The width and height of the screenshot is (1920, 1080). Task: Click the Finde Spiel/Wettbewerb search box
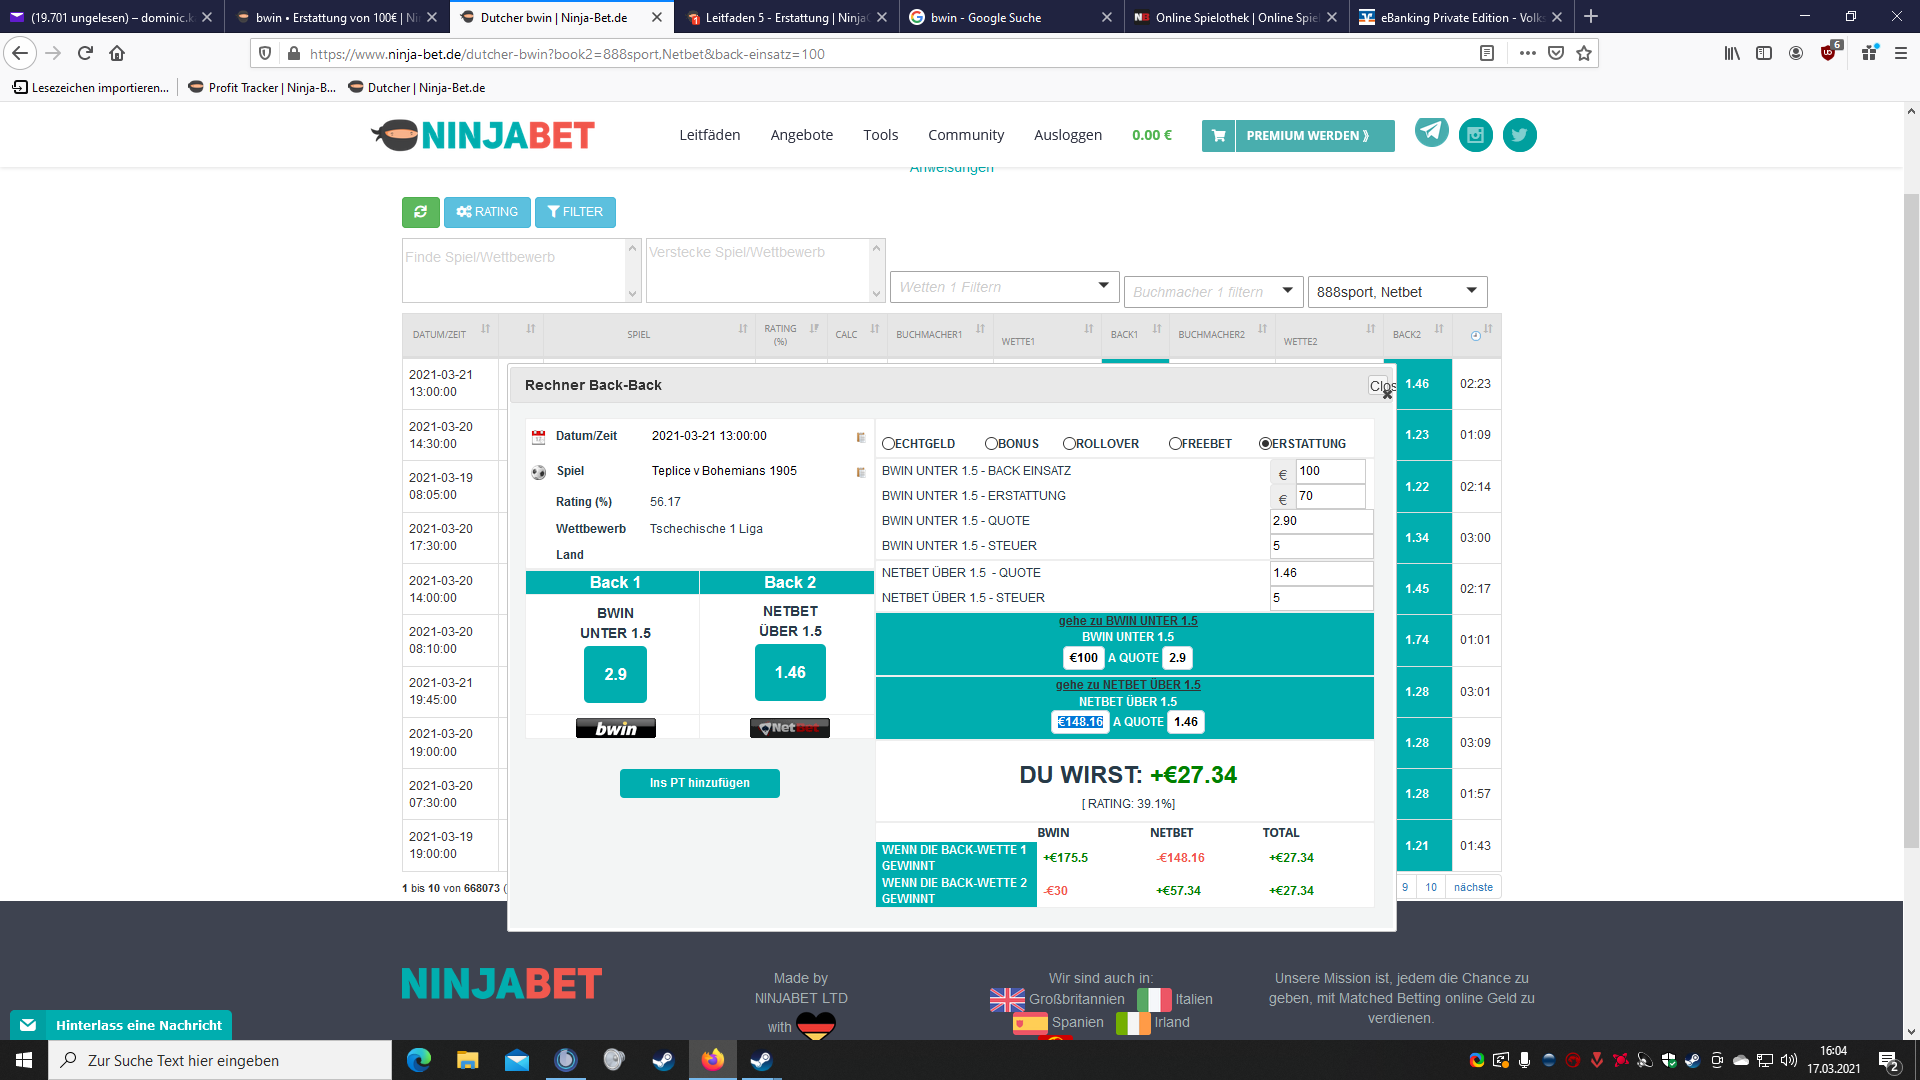tap(513, 270)
